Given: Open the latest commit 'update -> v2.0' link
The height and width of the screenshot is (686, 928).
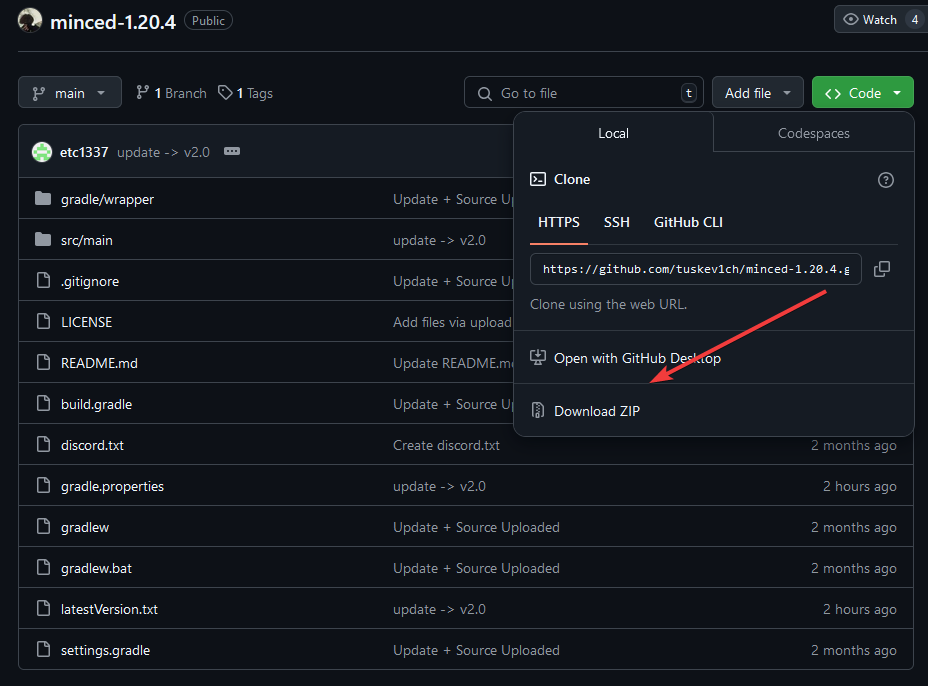Looking at the screenshot, I should (163, 152).
